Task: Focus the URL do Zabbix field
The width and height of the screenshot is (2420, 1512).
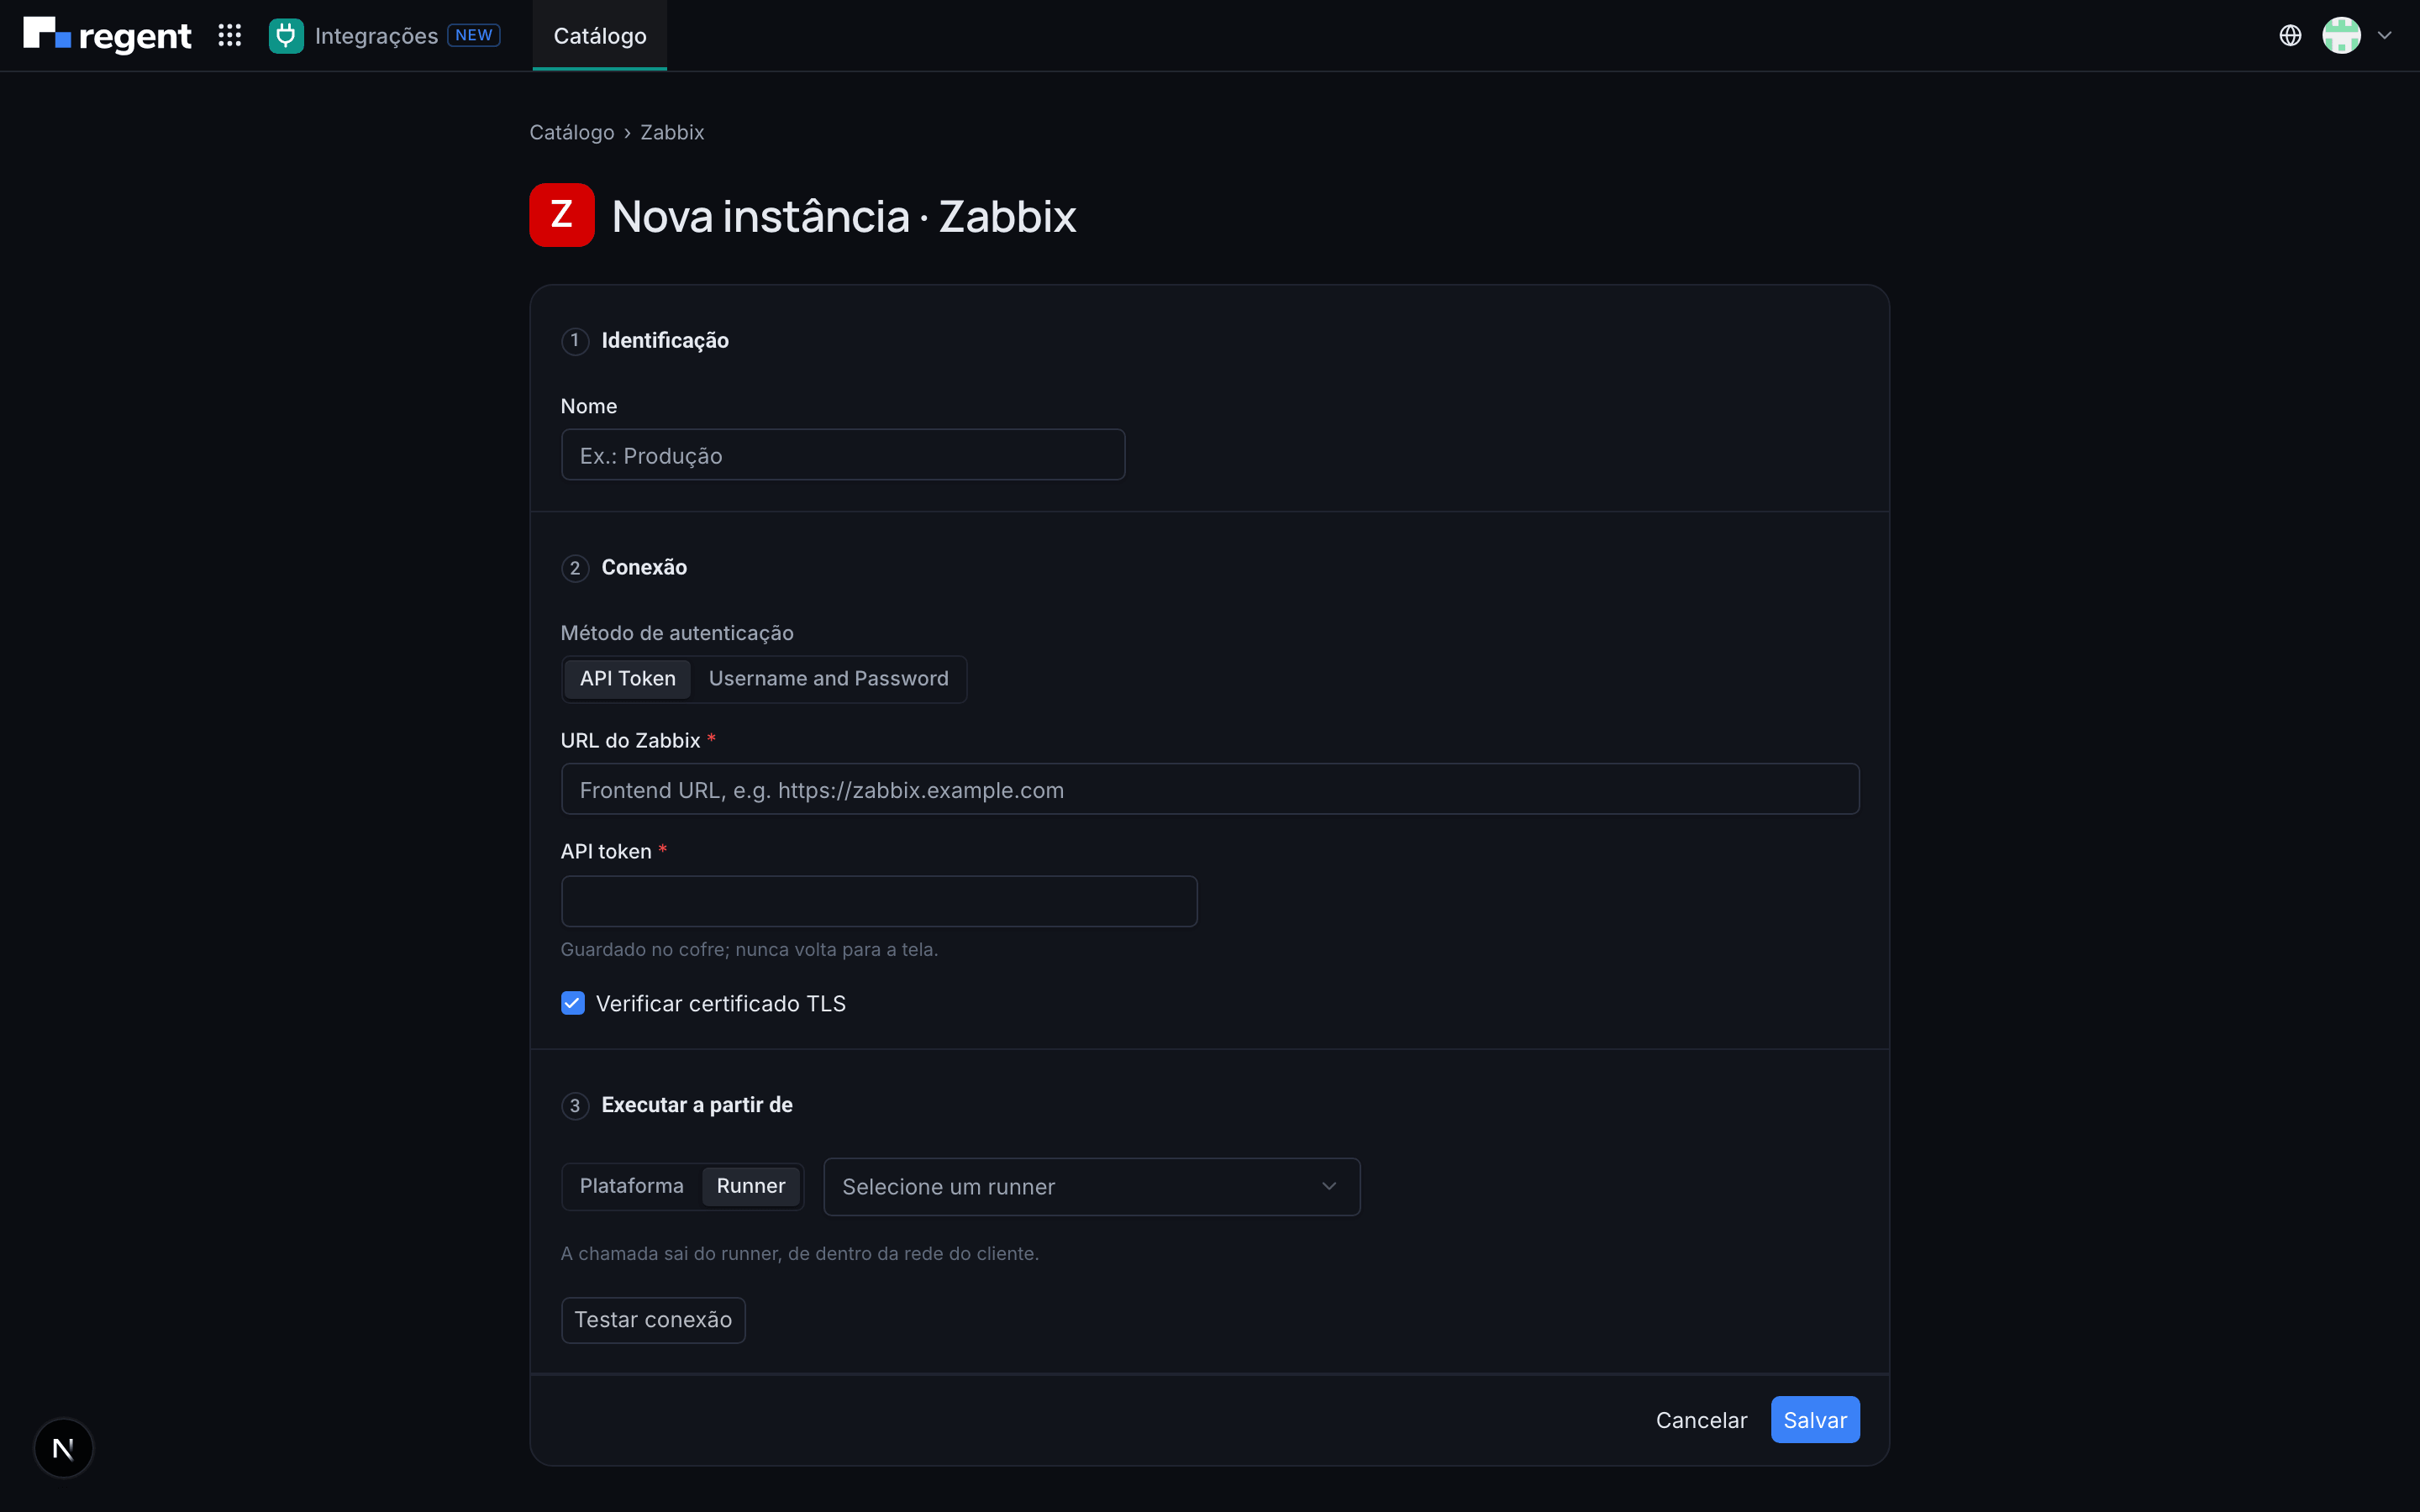Action: tap(1210, 789)
